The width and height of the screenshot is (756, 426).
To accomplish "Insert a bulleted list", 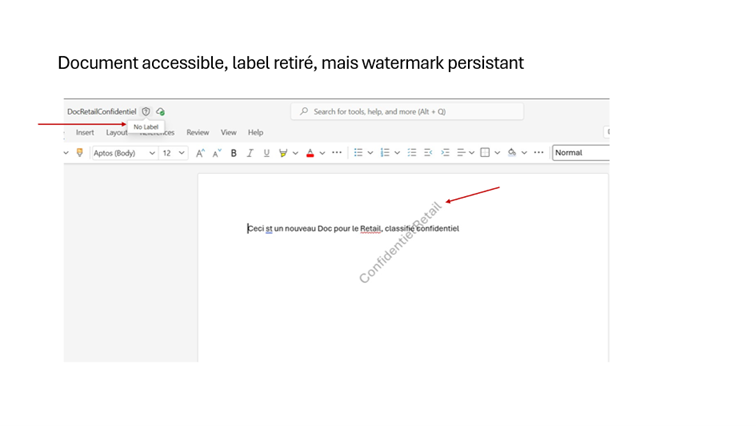I will click(x=359, y=153).
